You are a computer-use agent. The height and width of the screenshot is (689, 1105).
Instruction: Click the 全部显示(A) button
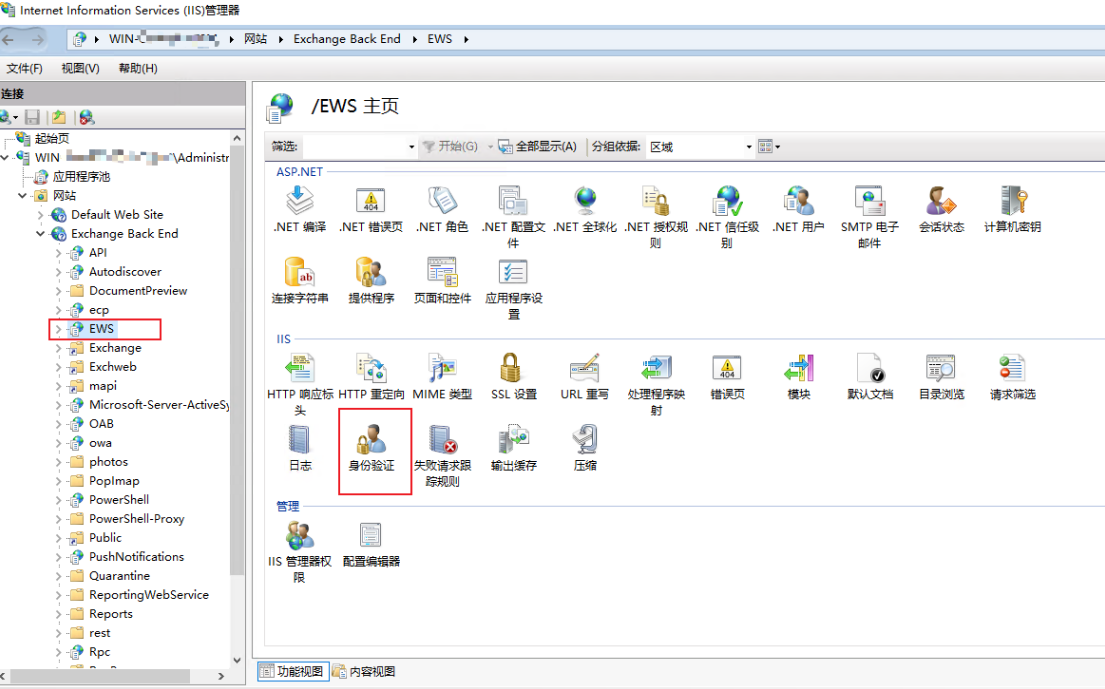click(538, 147)
